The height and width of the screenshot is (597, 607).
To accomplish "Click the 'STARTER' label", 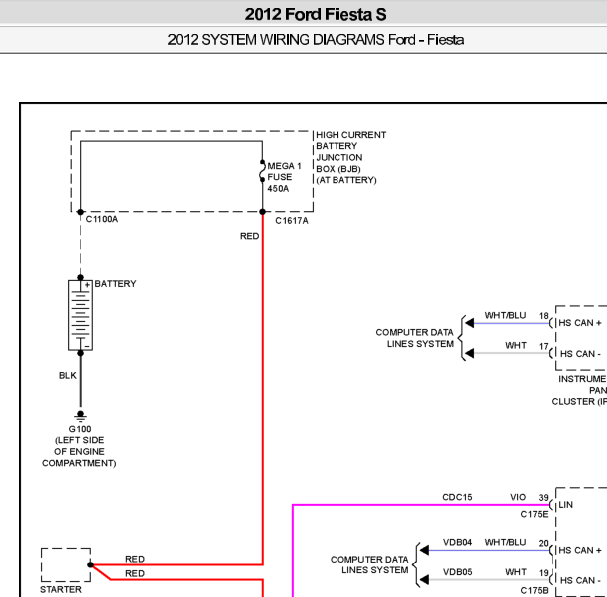I will click(61, 590).
